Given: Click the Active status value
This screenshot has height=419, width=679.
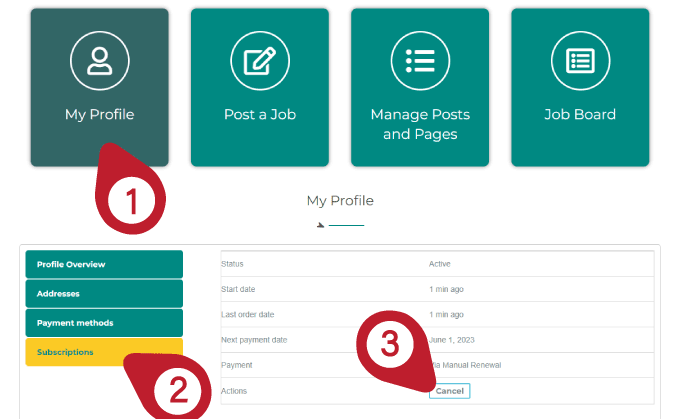Looking at the screenshot, I should [440, 264].
